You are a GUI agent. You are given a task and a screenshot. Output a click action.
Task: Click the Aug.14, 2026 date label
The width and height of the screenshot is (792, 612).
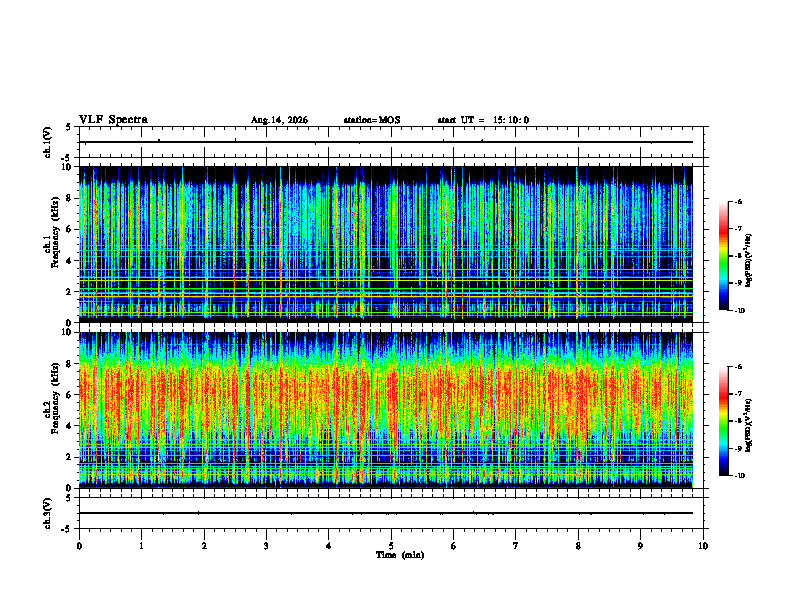pyautogui.click(x=279, y=120)
